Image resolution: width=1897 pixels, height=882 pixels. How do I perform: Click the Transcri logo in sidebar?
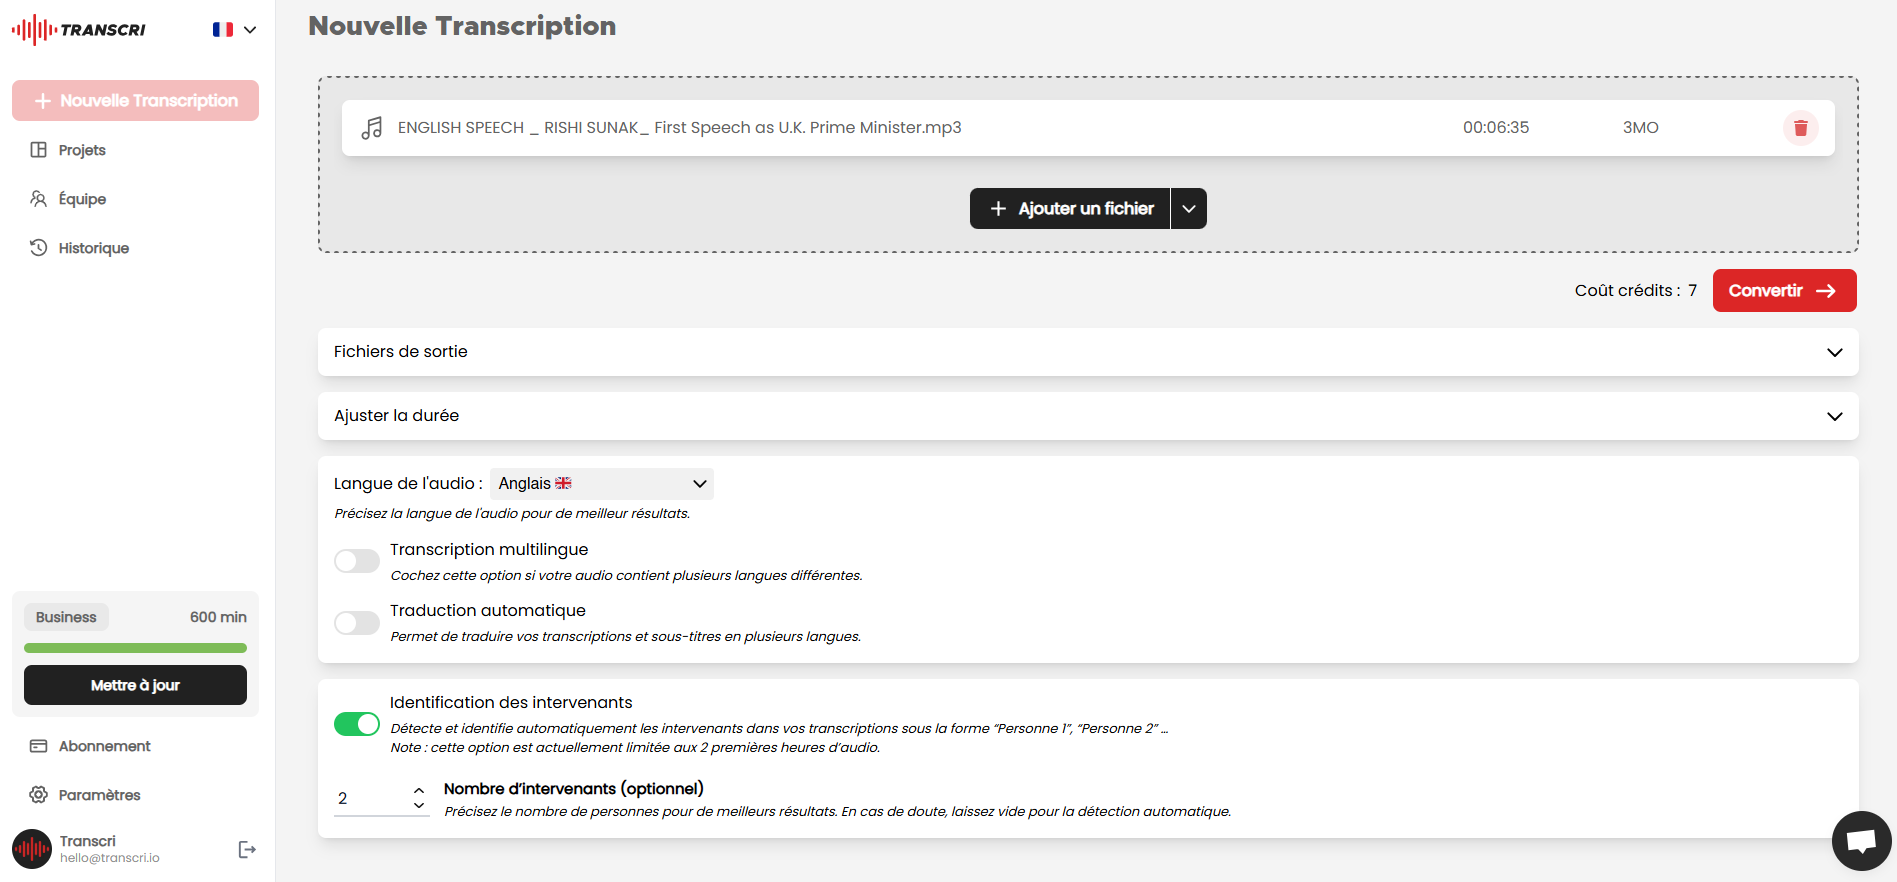tap(79, 30)
